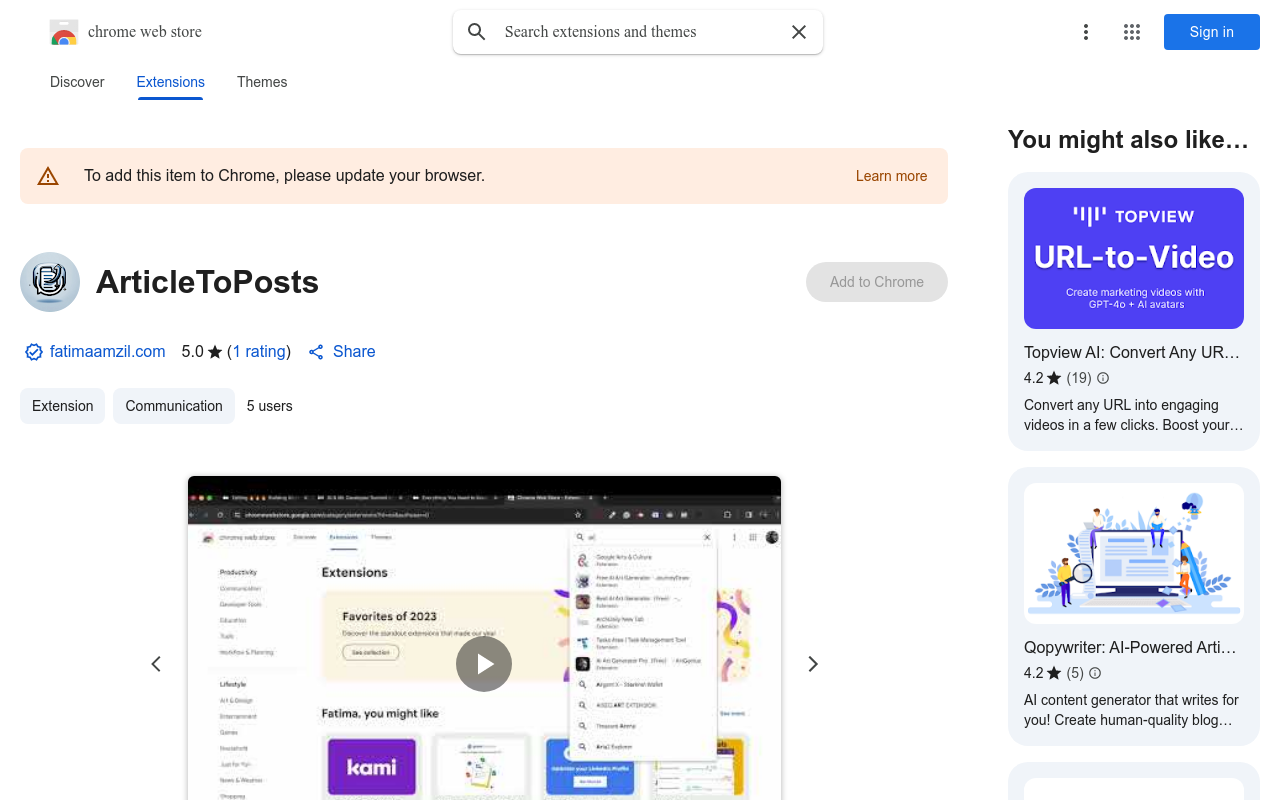Click the verified publisher badge icon
This screenshot has height=800, width=1280.
[34, 352]
